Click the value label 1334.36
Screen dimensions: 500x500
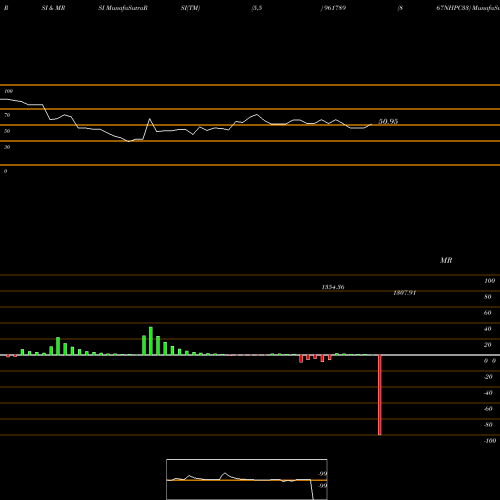click(x=333, y=287)
